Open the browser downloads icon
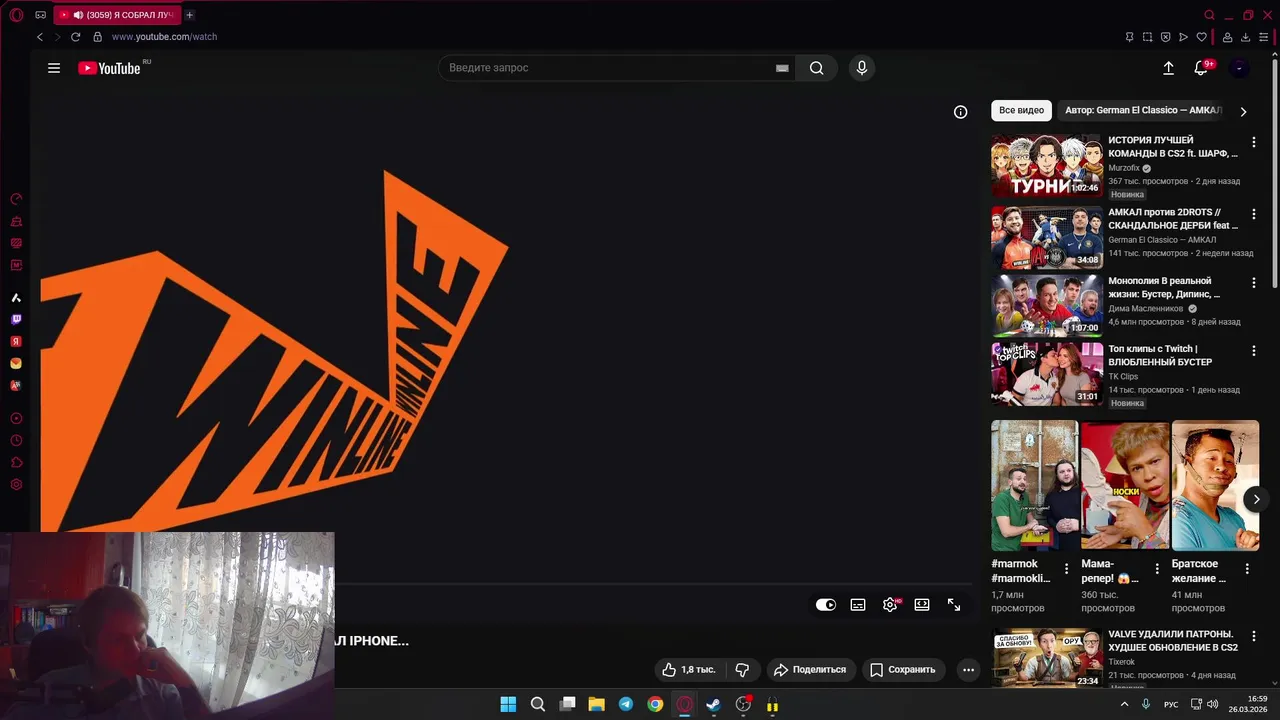The image size is (1280, 720). (1246, 37)
